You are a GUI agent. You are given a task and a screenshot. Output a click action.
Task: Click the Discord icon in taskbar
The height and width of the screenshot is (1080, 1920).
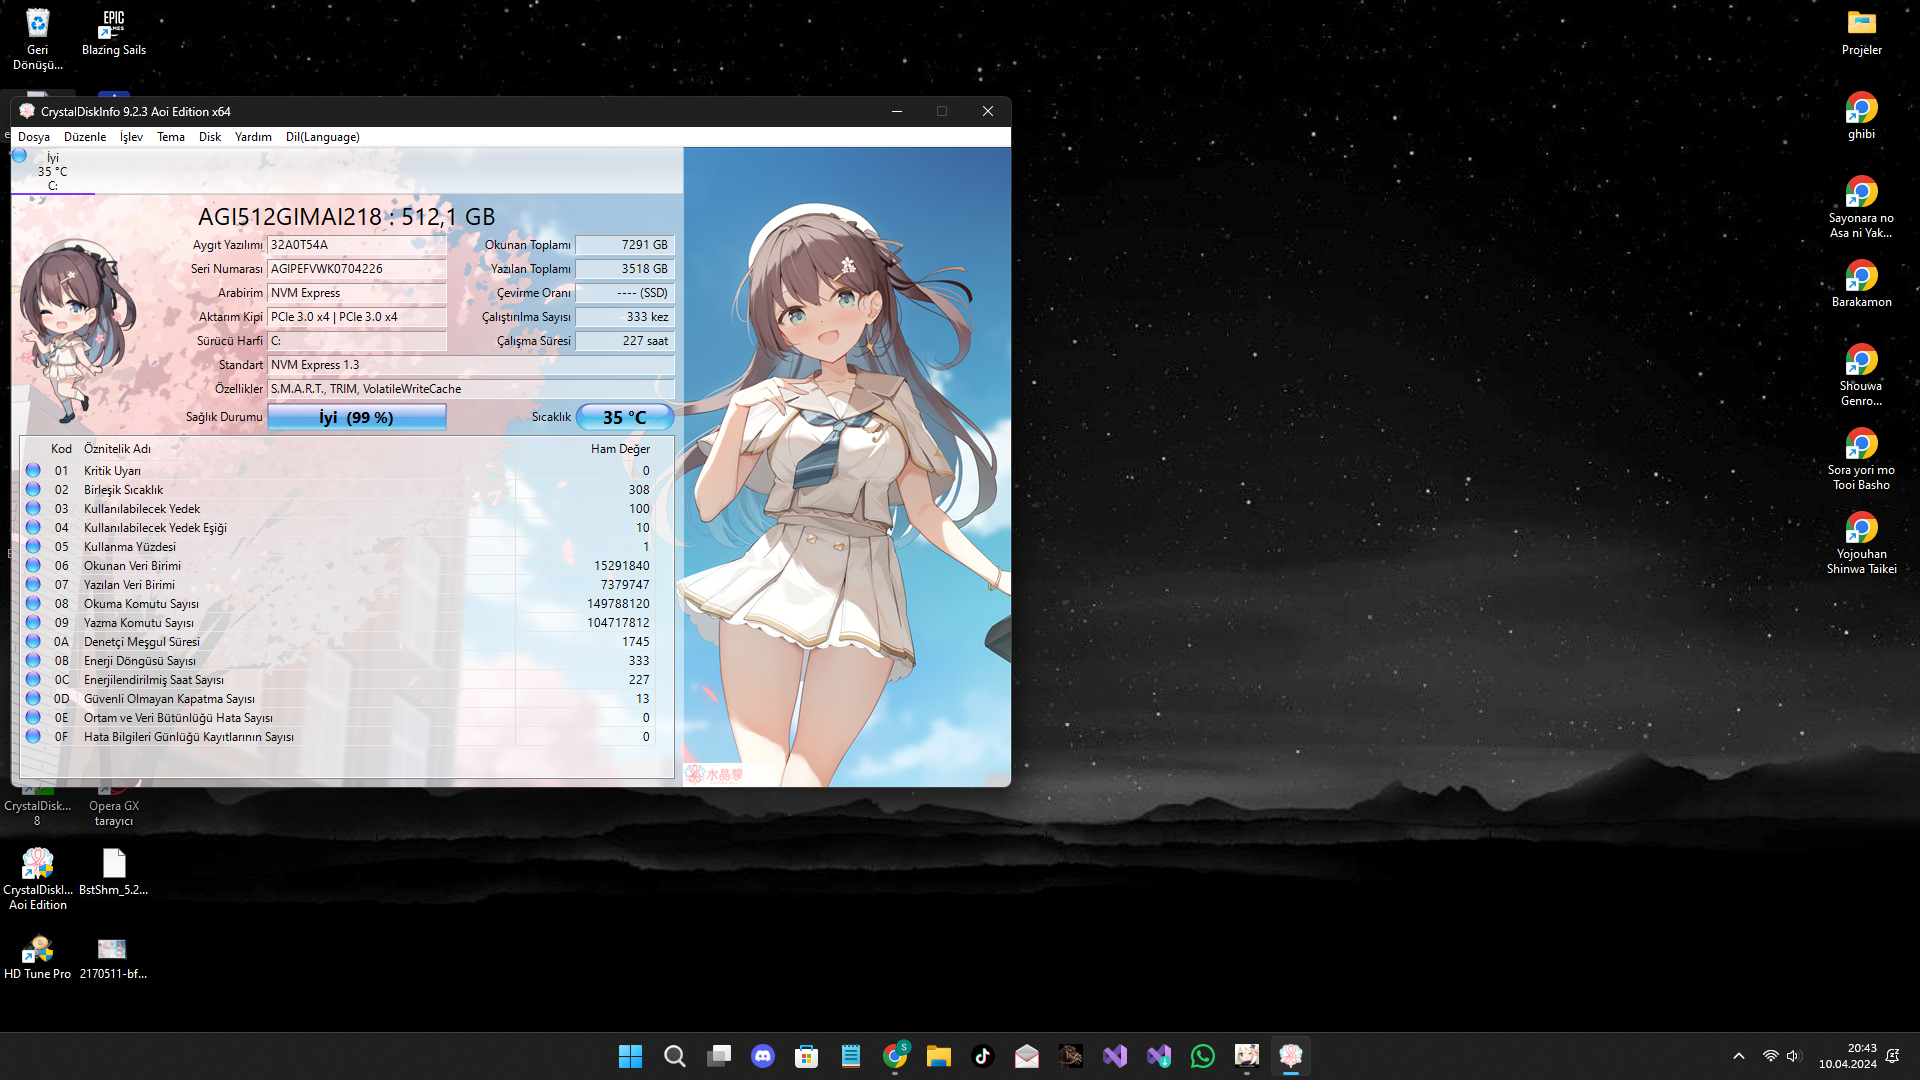pyautogui.click(x=763, y=1056)
